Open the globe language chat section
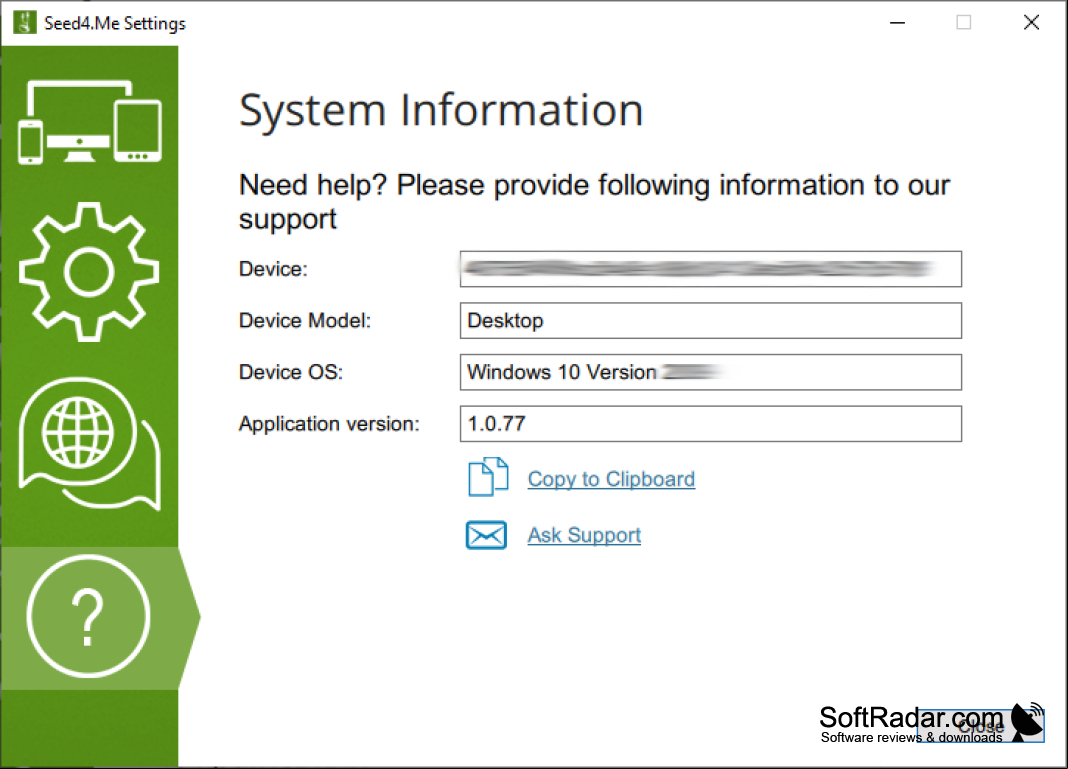This screenshot has height=769, width=1068. click(89, 443)
